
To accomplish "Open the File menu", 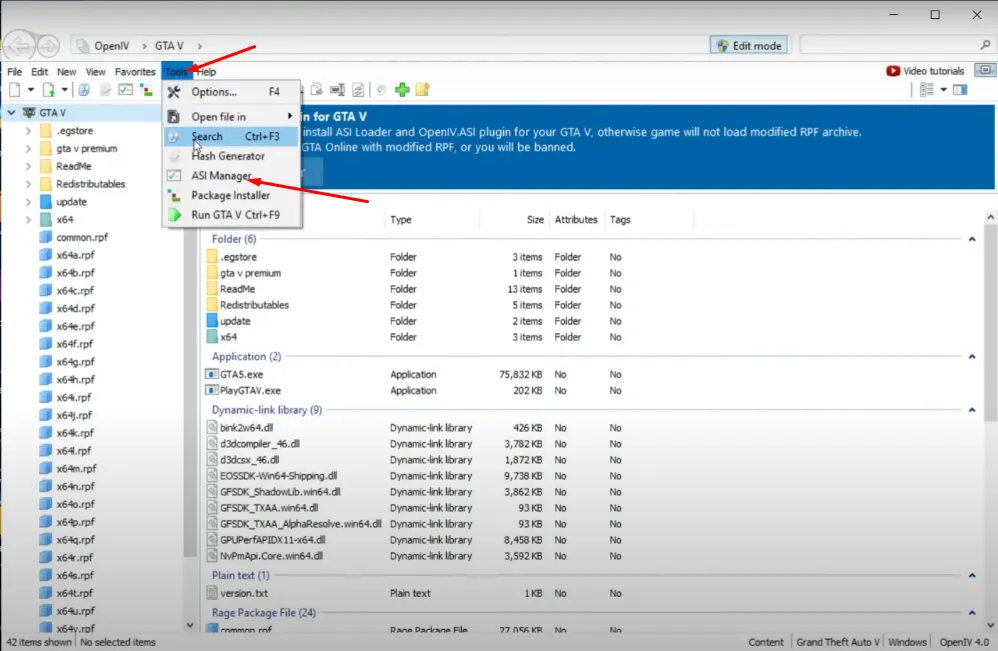I will (x=14, y=71).
